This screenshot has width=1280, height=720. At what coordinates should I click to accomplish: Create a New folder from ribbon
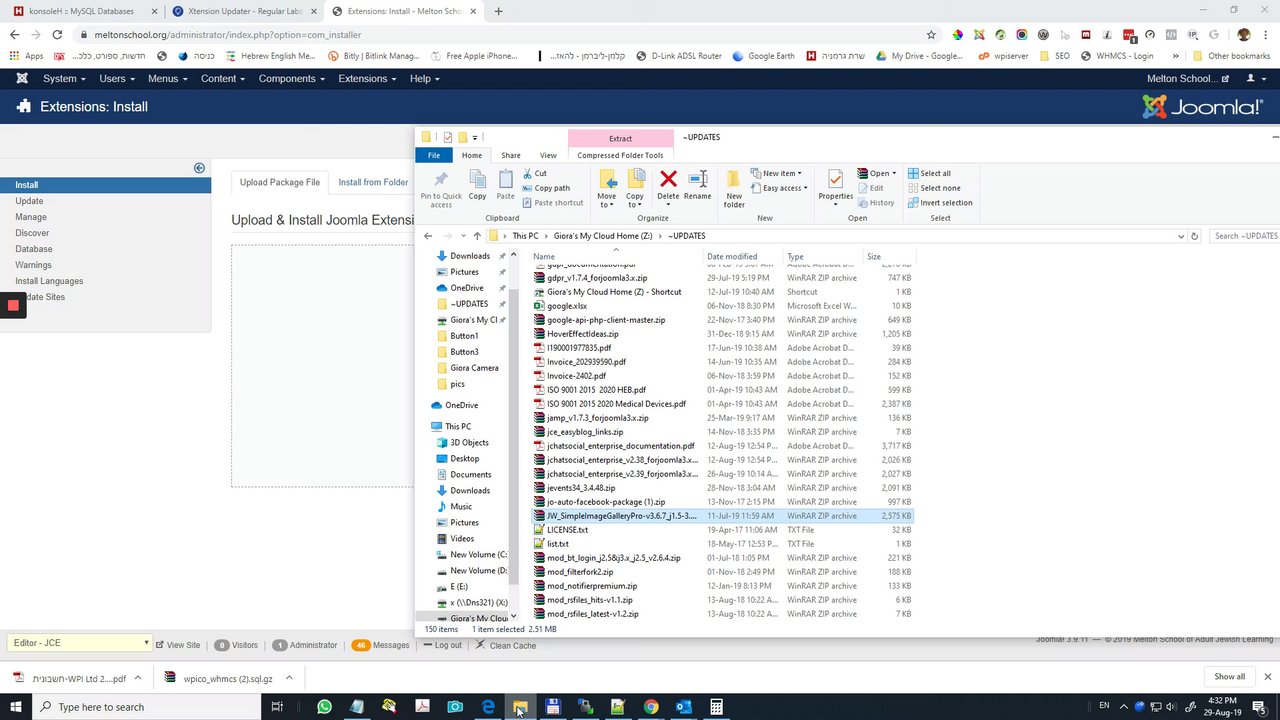pos(734,188)
